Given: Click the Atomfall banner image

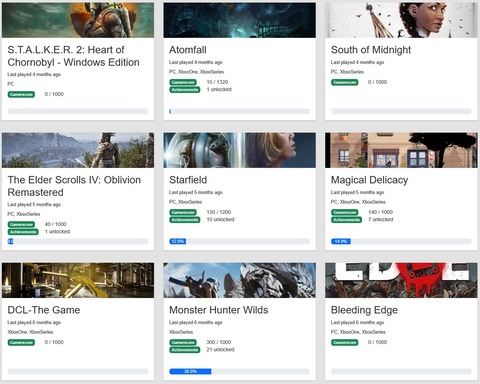Looking at the screenshot, I should pos(239,20).
